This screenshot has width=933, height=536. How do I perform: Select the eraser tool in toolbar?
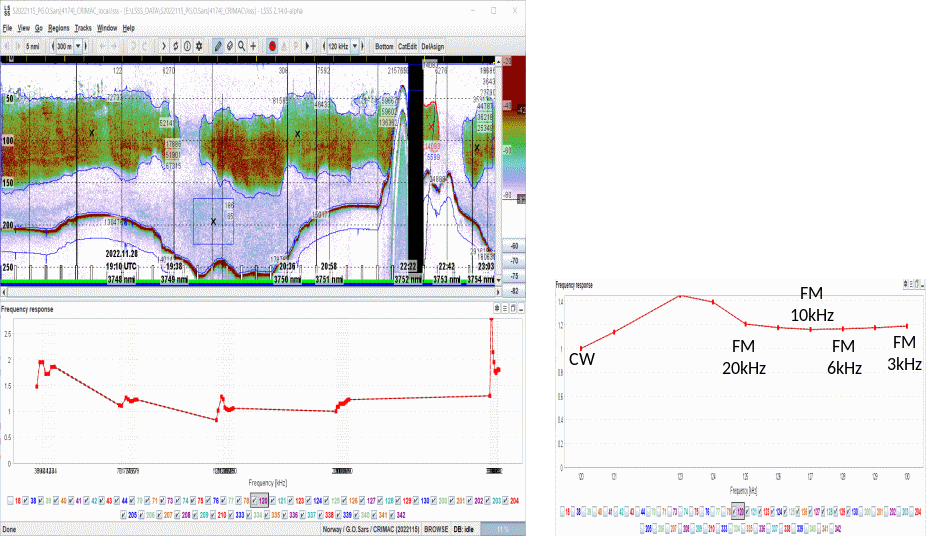click(x=230, y=46)
